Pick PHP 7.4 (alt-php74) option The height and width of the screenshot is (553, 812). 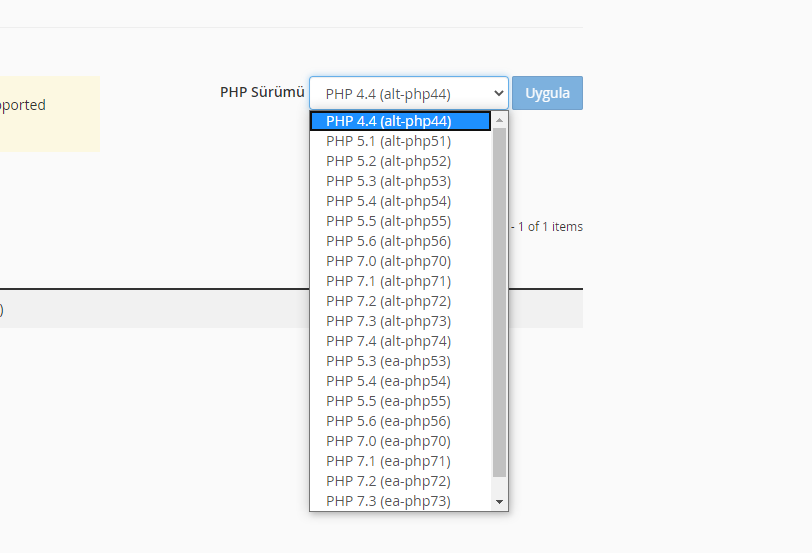[x=400, y=341]
